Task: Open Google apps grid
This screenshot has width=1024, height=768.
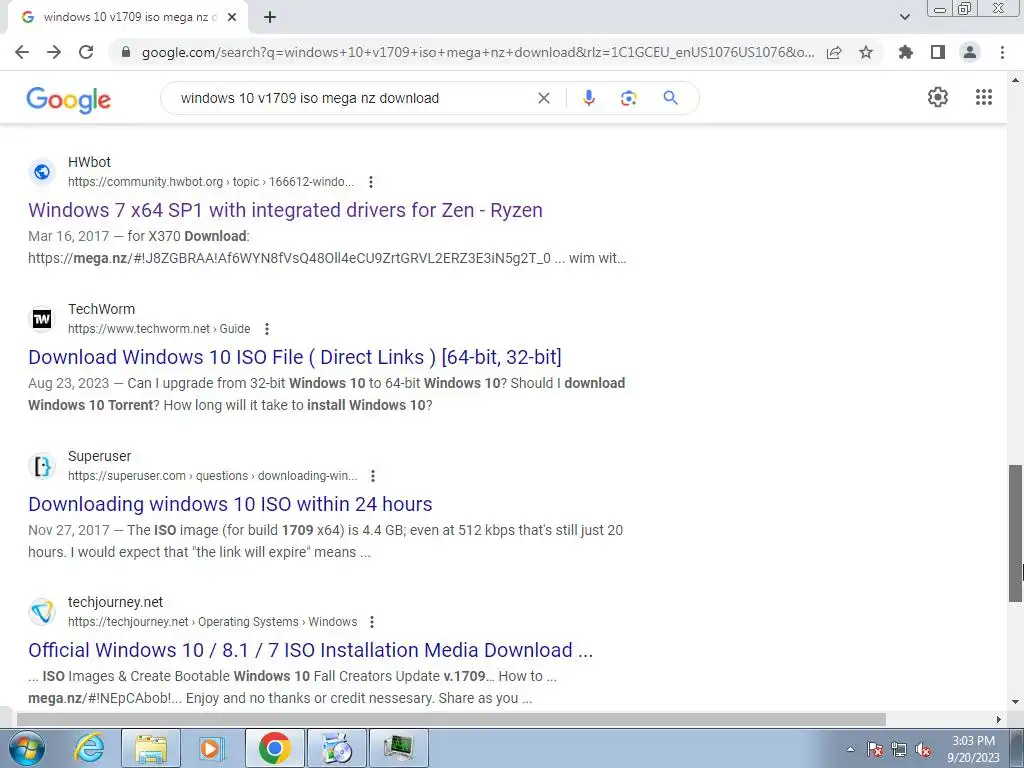Action: [984, 97]
